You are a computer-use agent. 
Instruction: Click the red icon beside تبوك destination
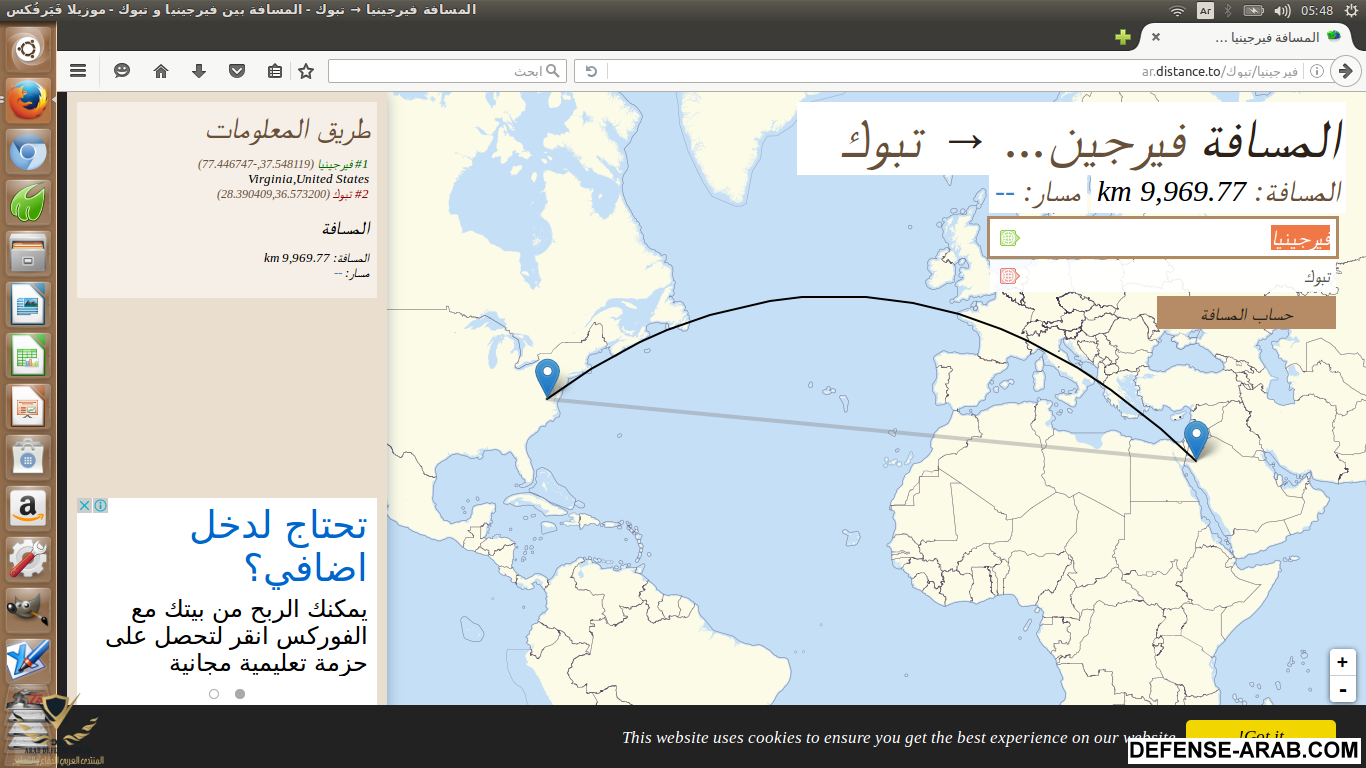pos(1009,276)
